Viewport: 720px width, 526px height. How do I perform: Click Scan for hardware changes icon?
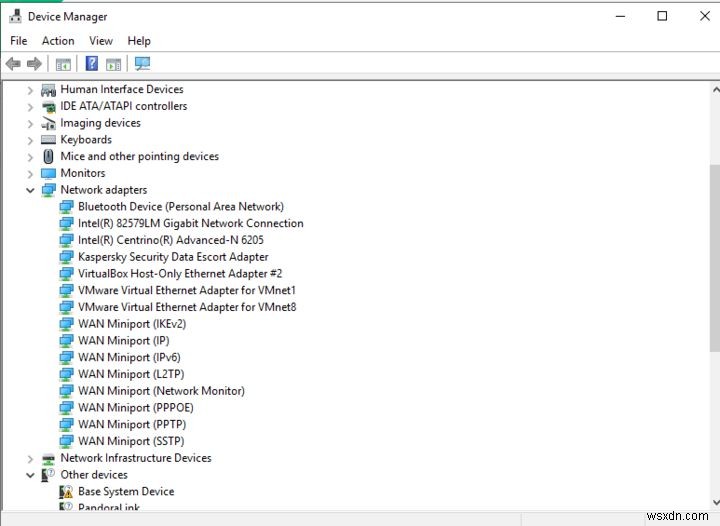point(142,63)
